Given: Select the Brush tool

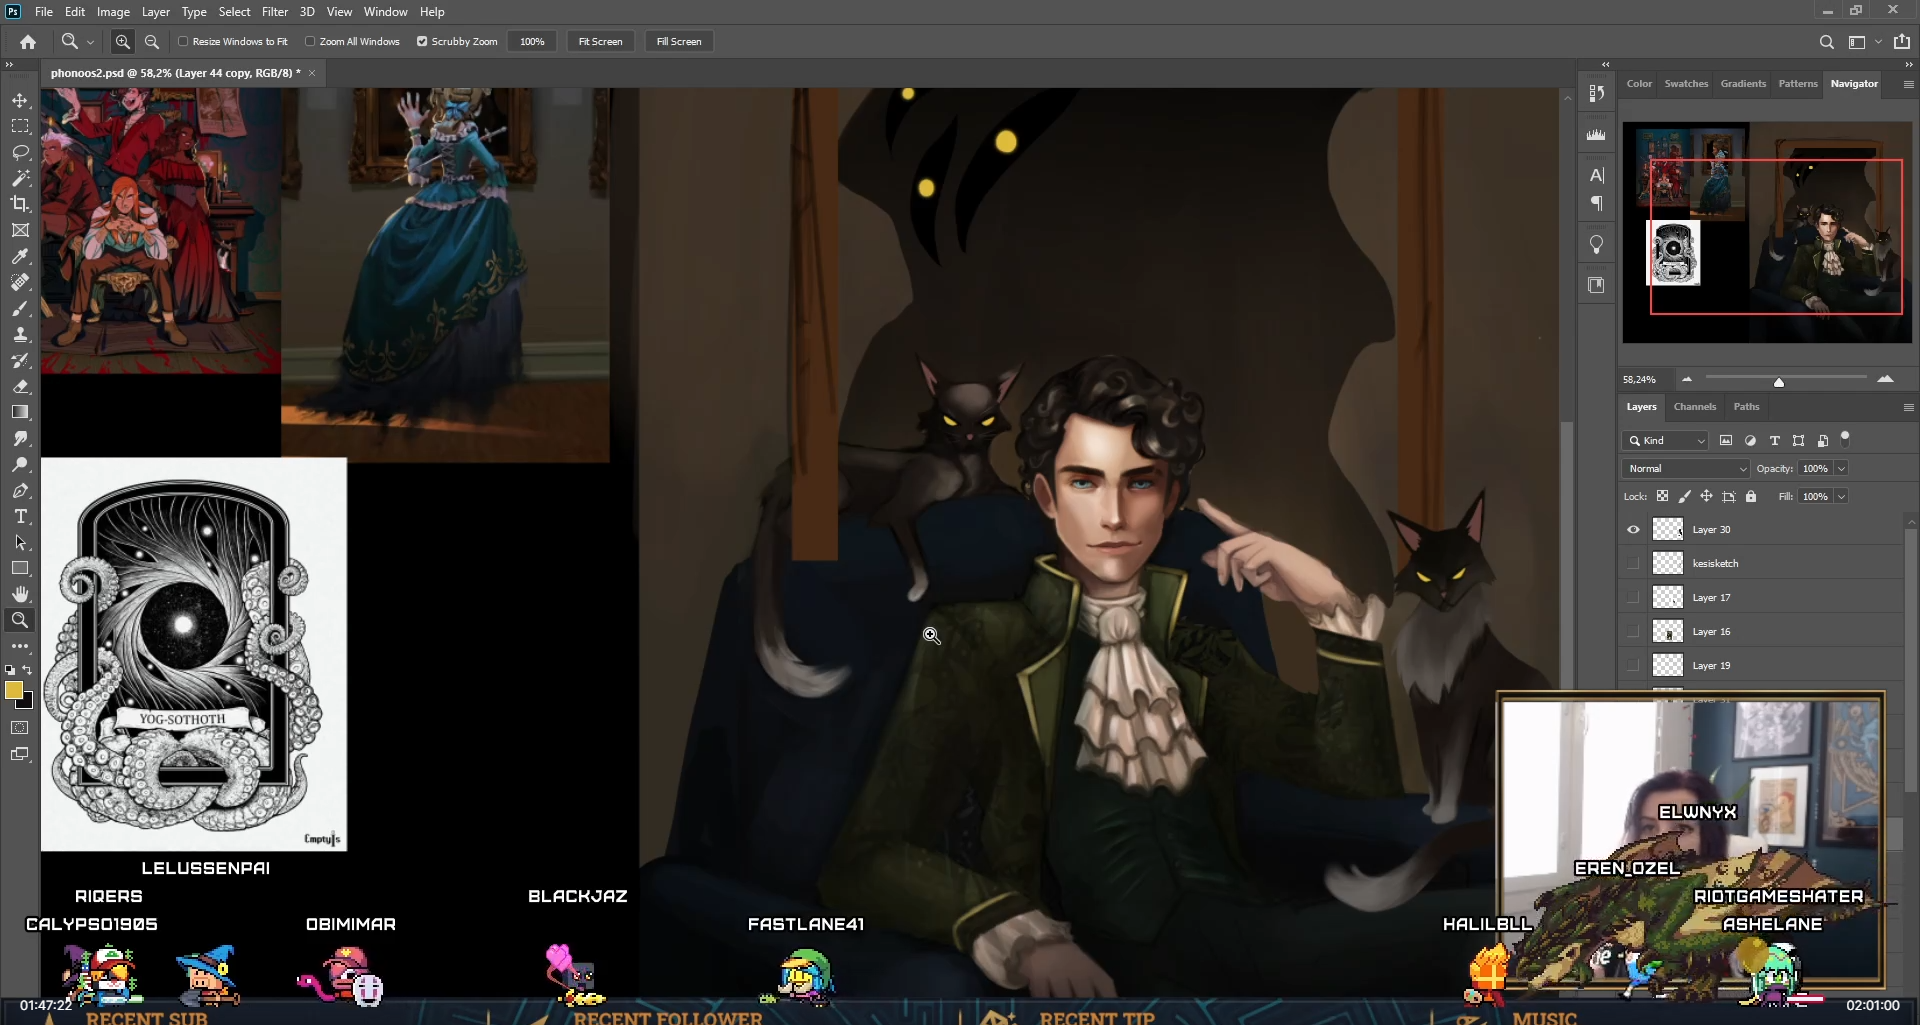Looking at the screenshot, I should click(x=20, y=308).
